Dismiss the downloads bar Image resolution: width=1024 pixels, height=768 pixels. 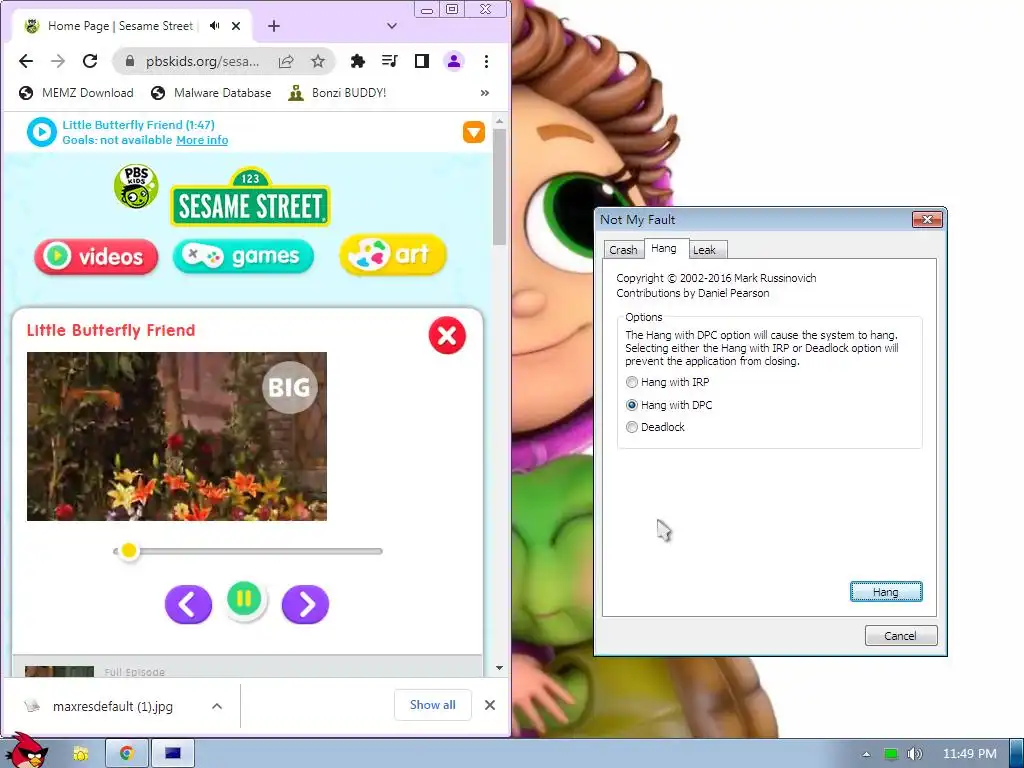pyautogui.click(x=490, y=705)
